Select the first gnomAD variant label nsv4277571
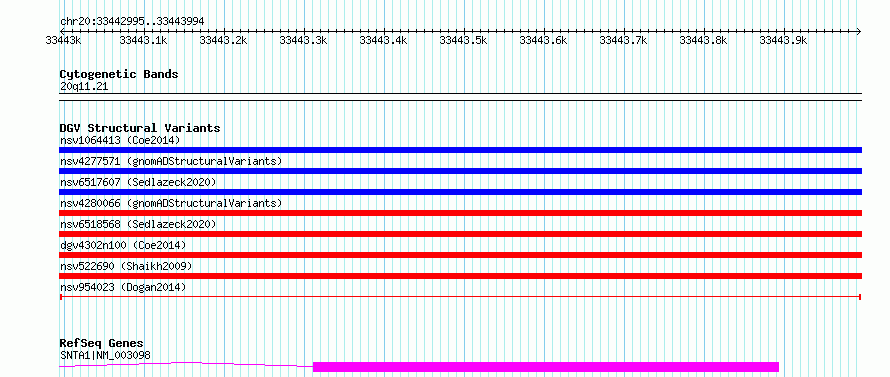The image size is (890, 377). tap(171, 161)
